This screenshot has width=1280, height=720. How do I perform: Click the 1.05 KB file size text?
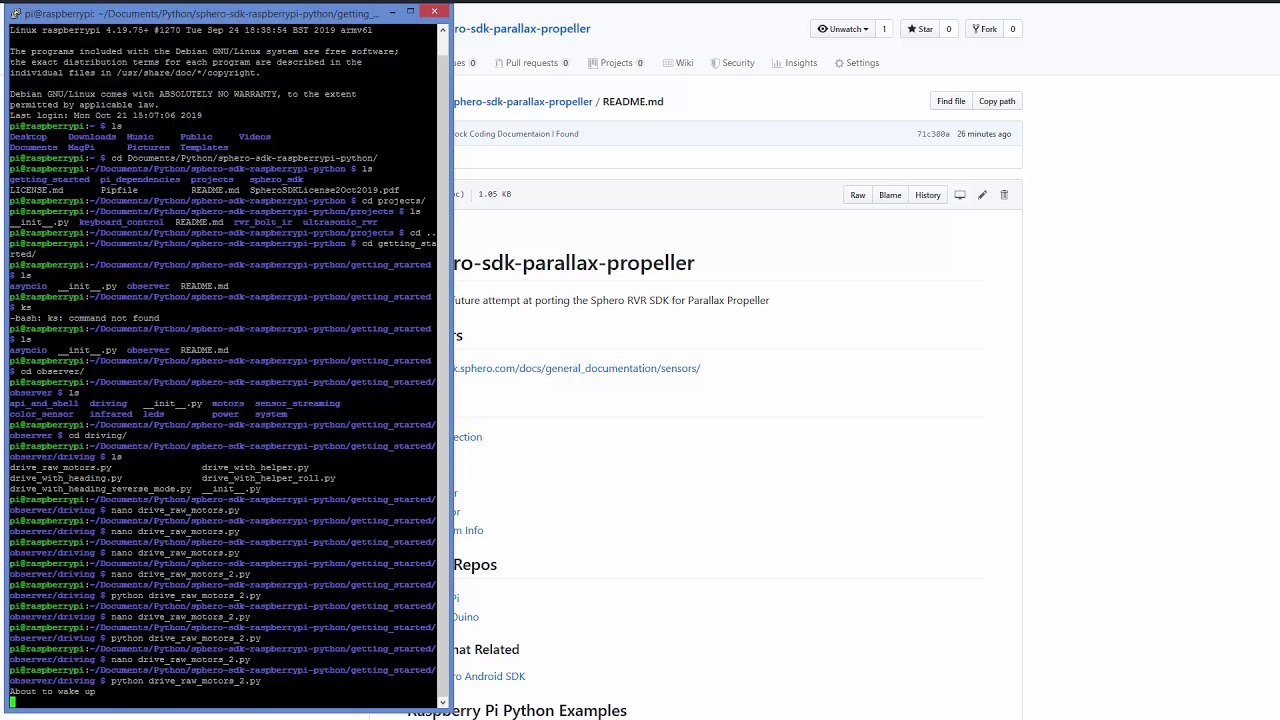pyautogui.click(x=494, y=194)
